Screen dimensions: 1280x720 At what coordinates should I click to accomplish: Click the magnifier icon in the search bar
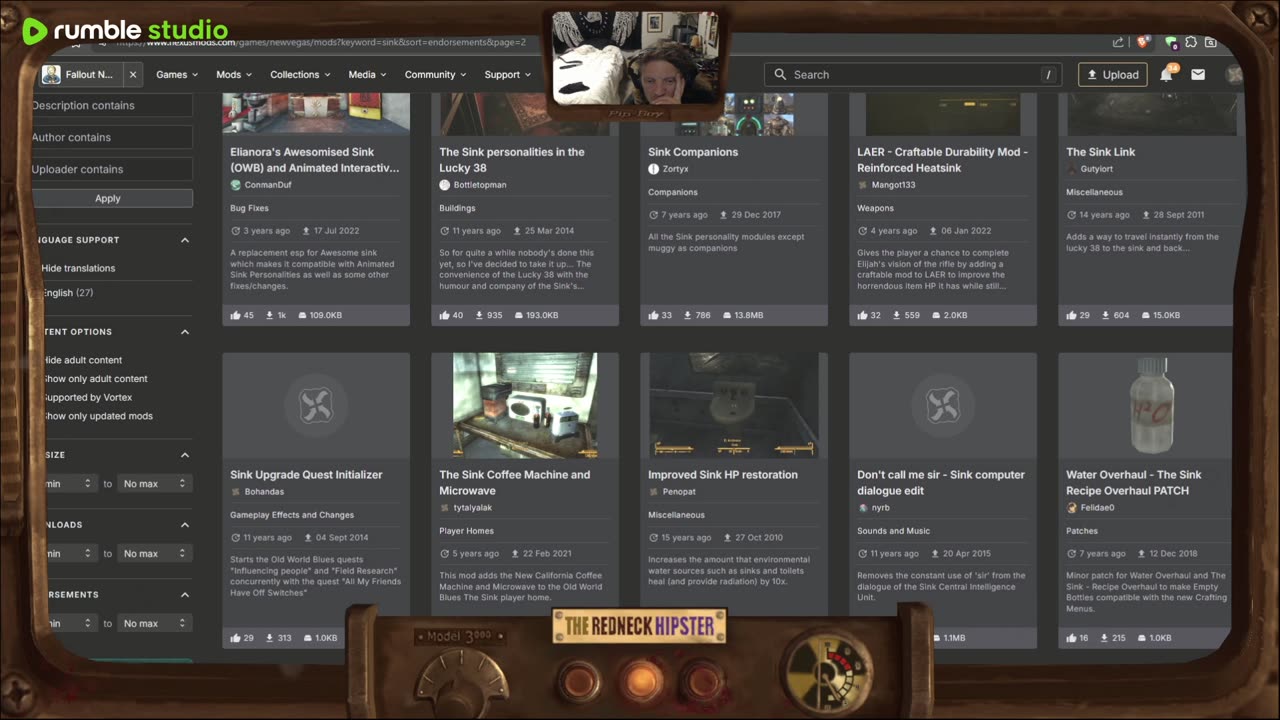[x=781, y=74]
